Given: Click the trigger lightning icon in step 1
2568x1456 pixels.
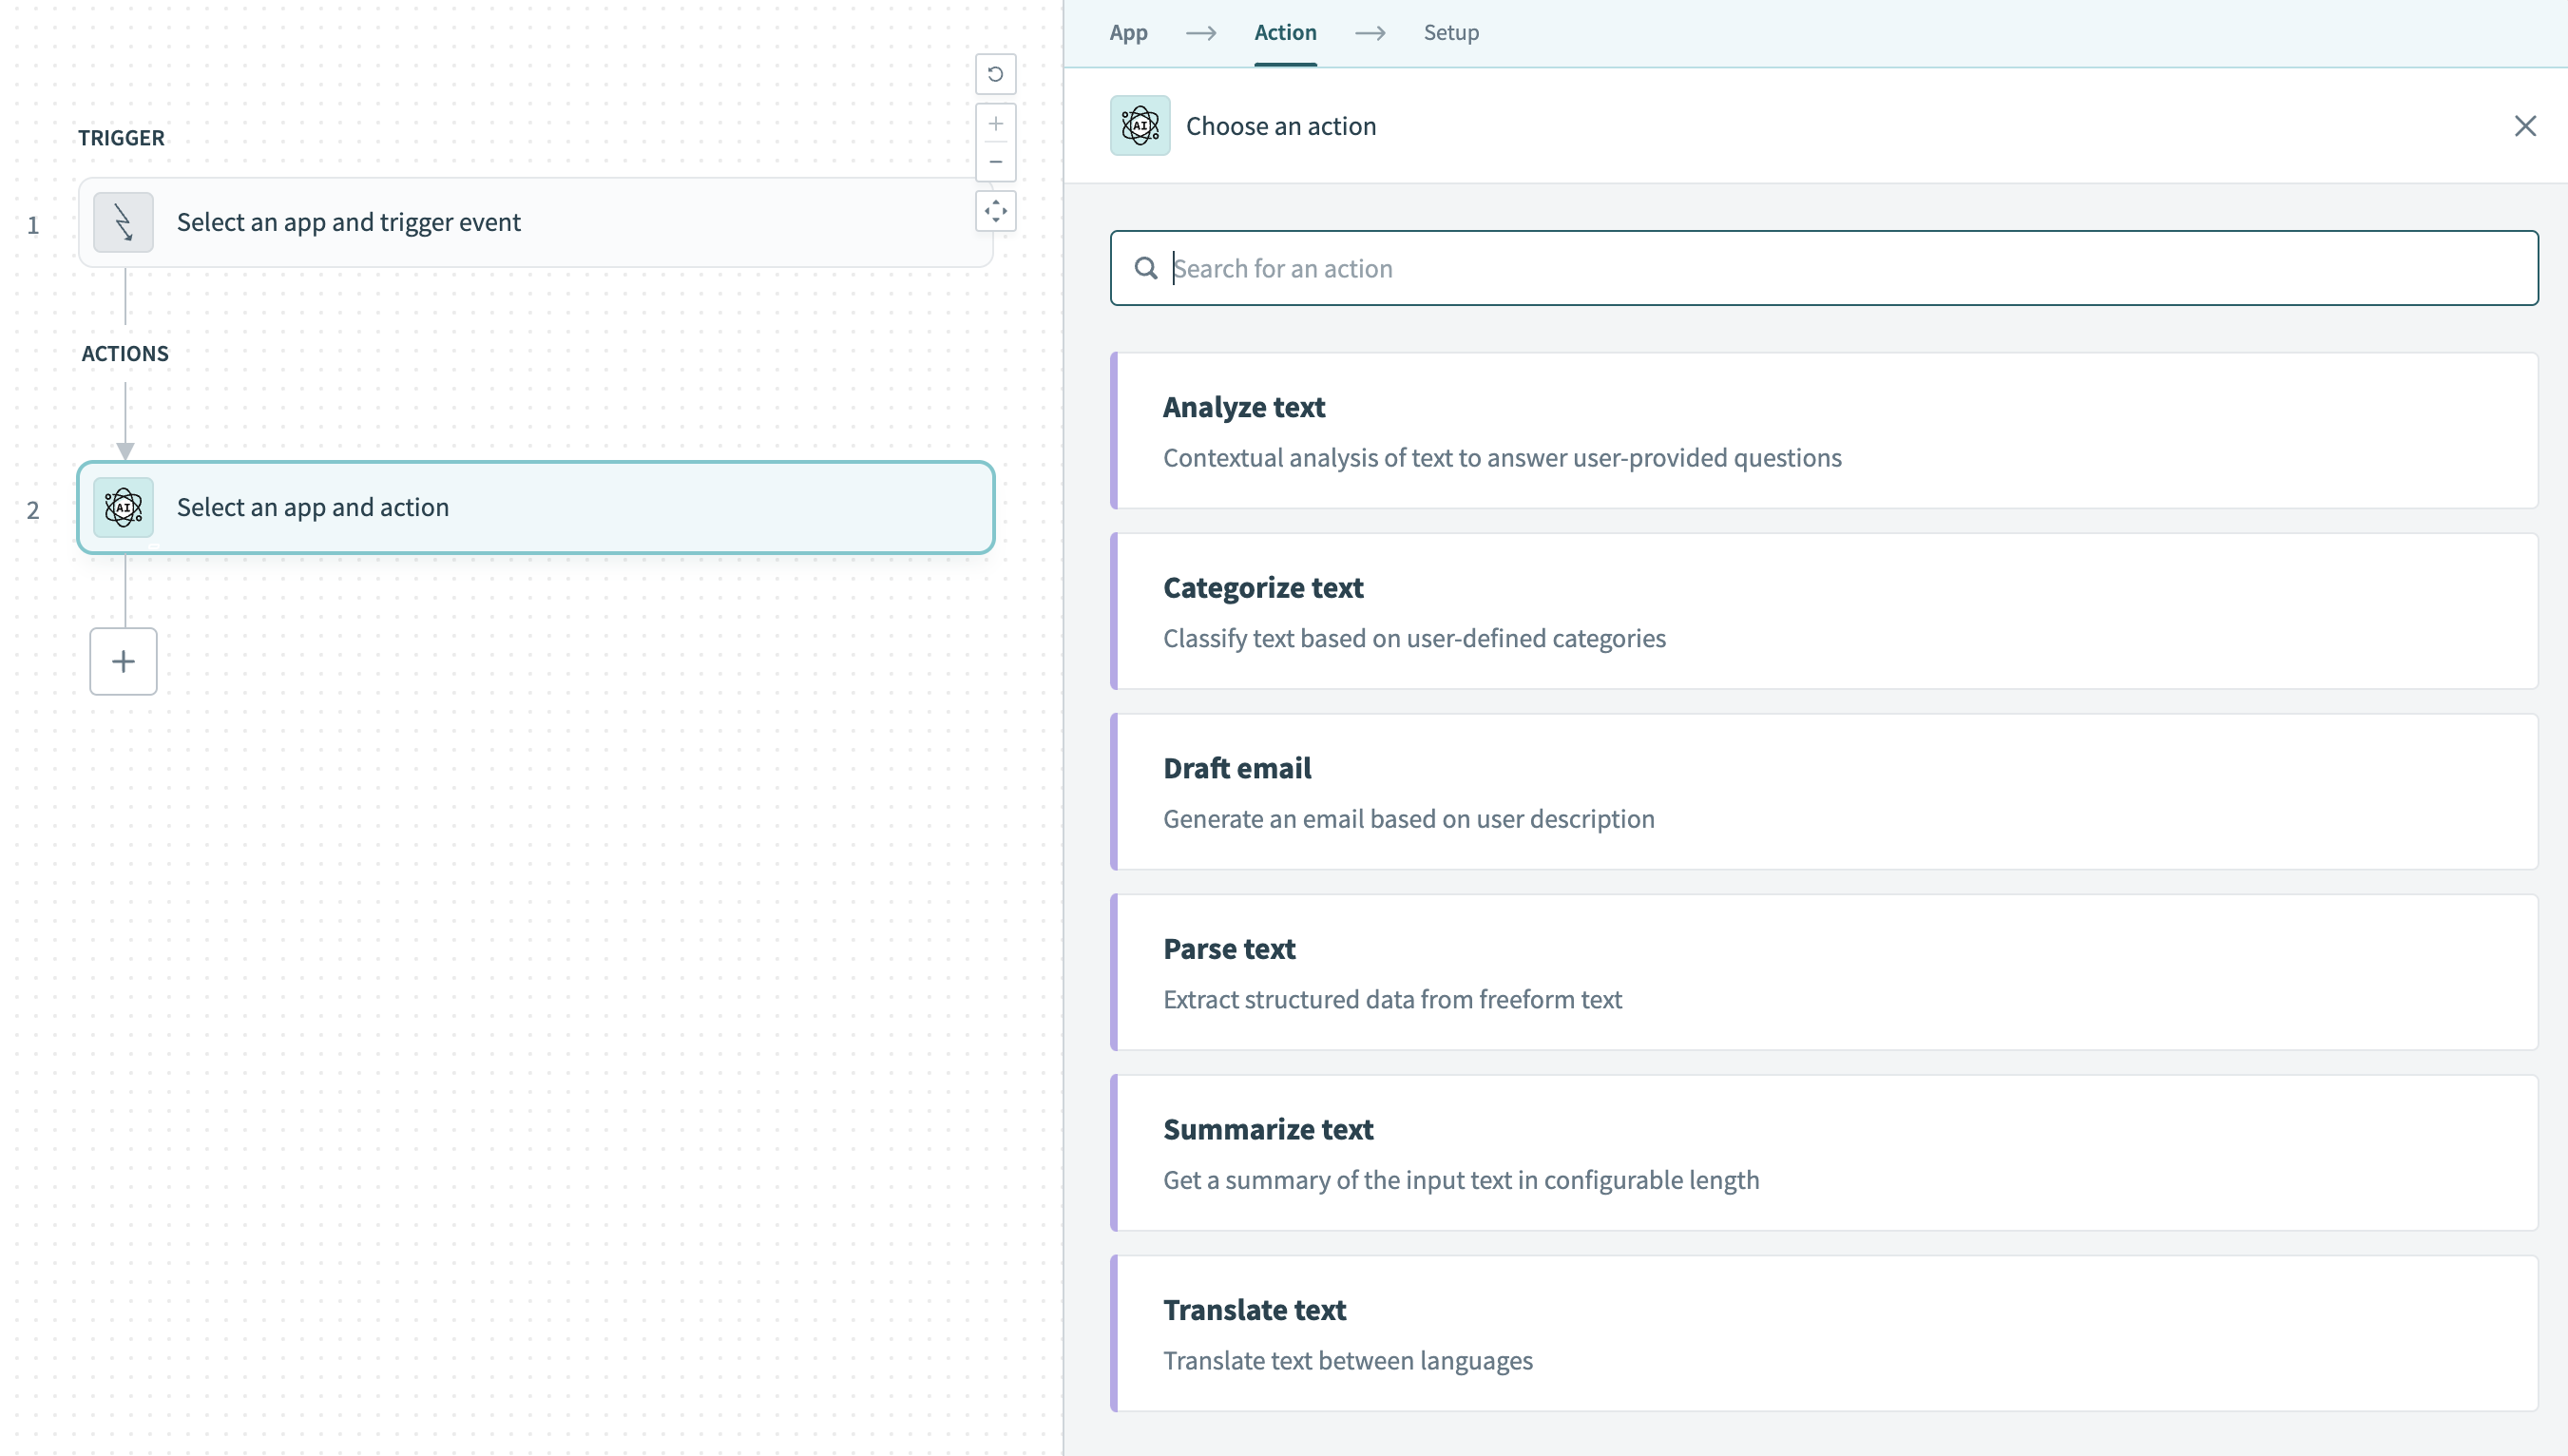Looking at the screenshot, I should coord(123,222).
